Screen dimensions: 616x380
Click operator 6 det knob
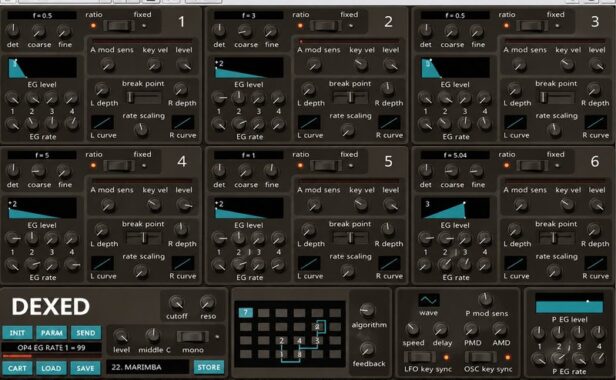426,170
